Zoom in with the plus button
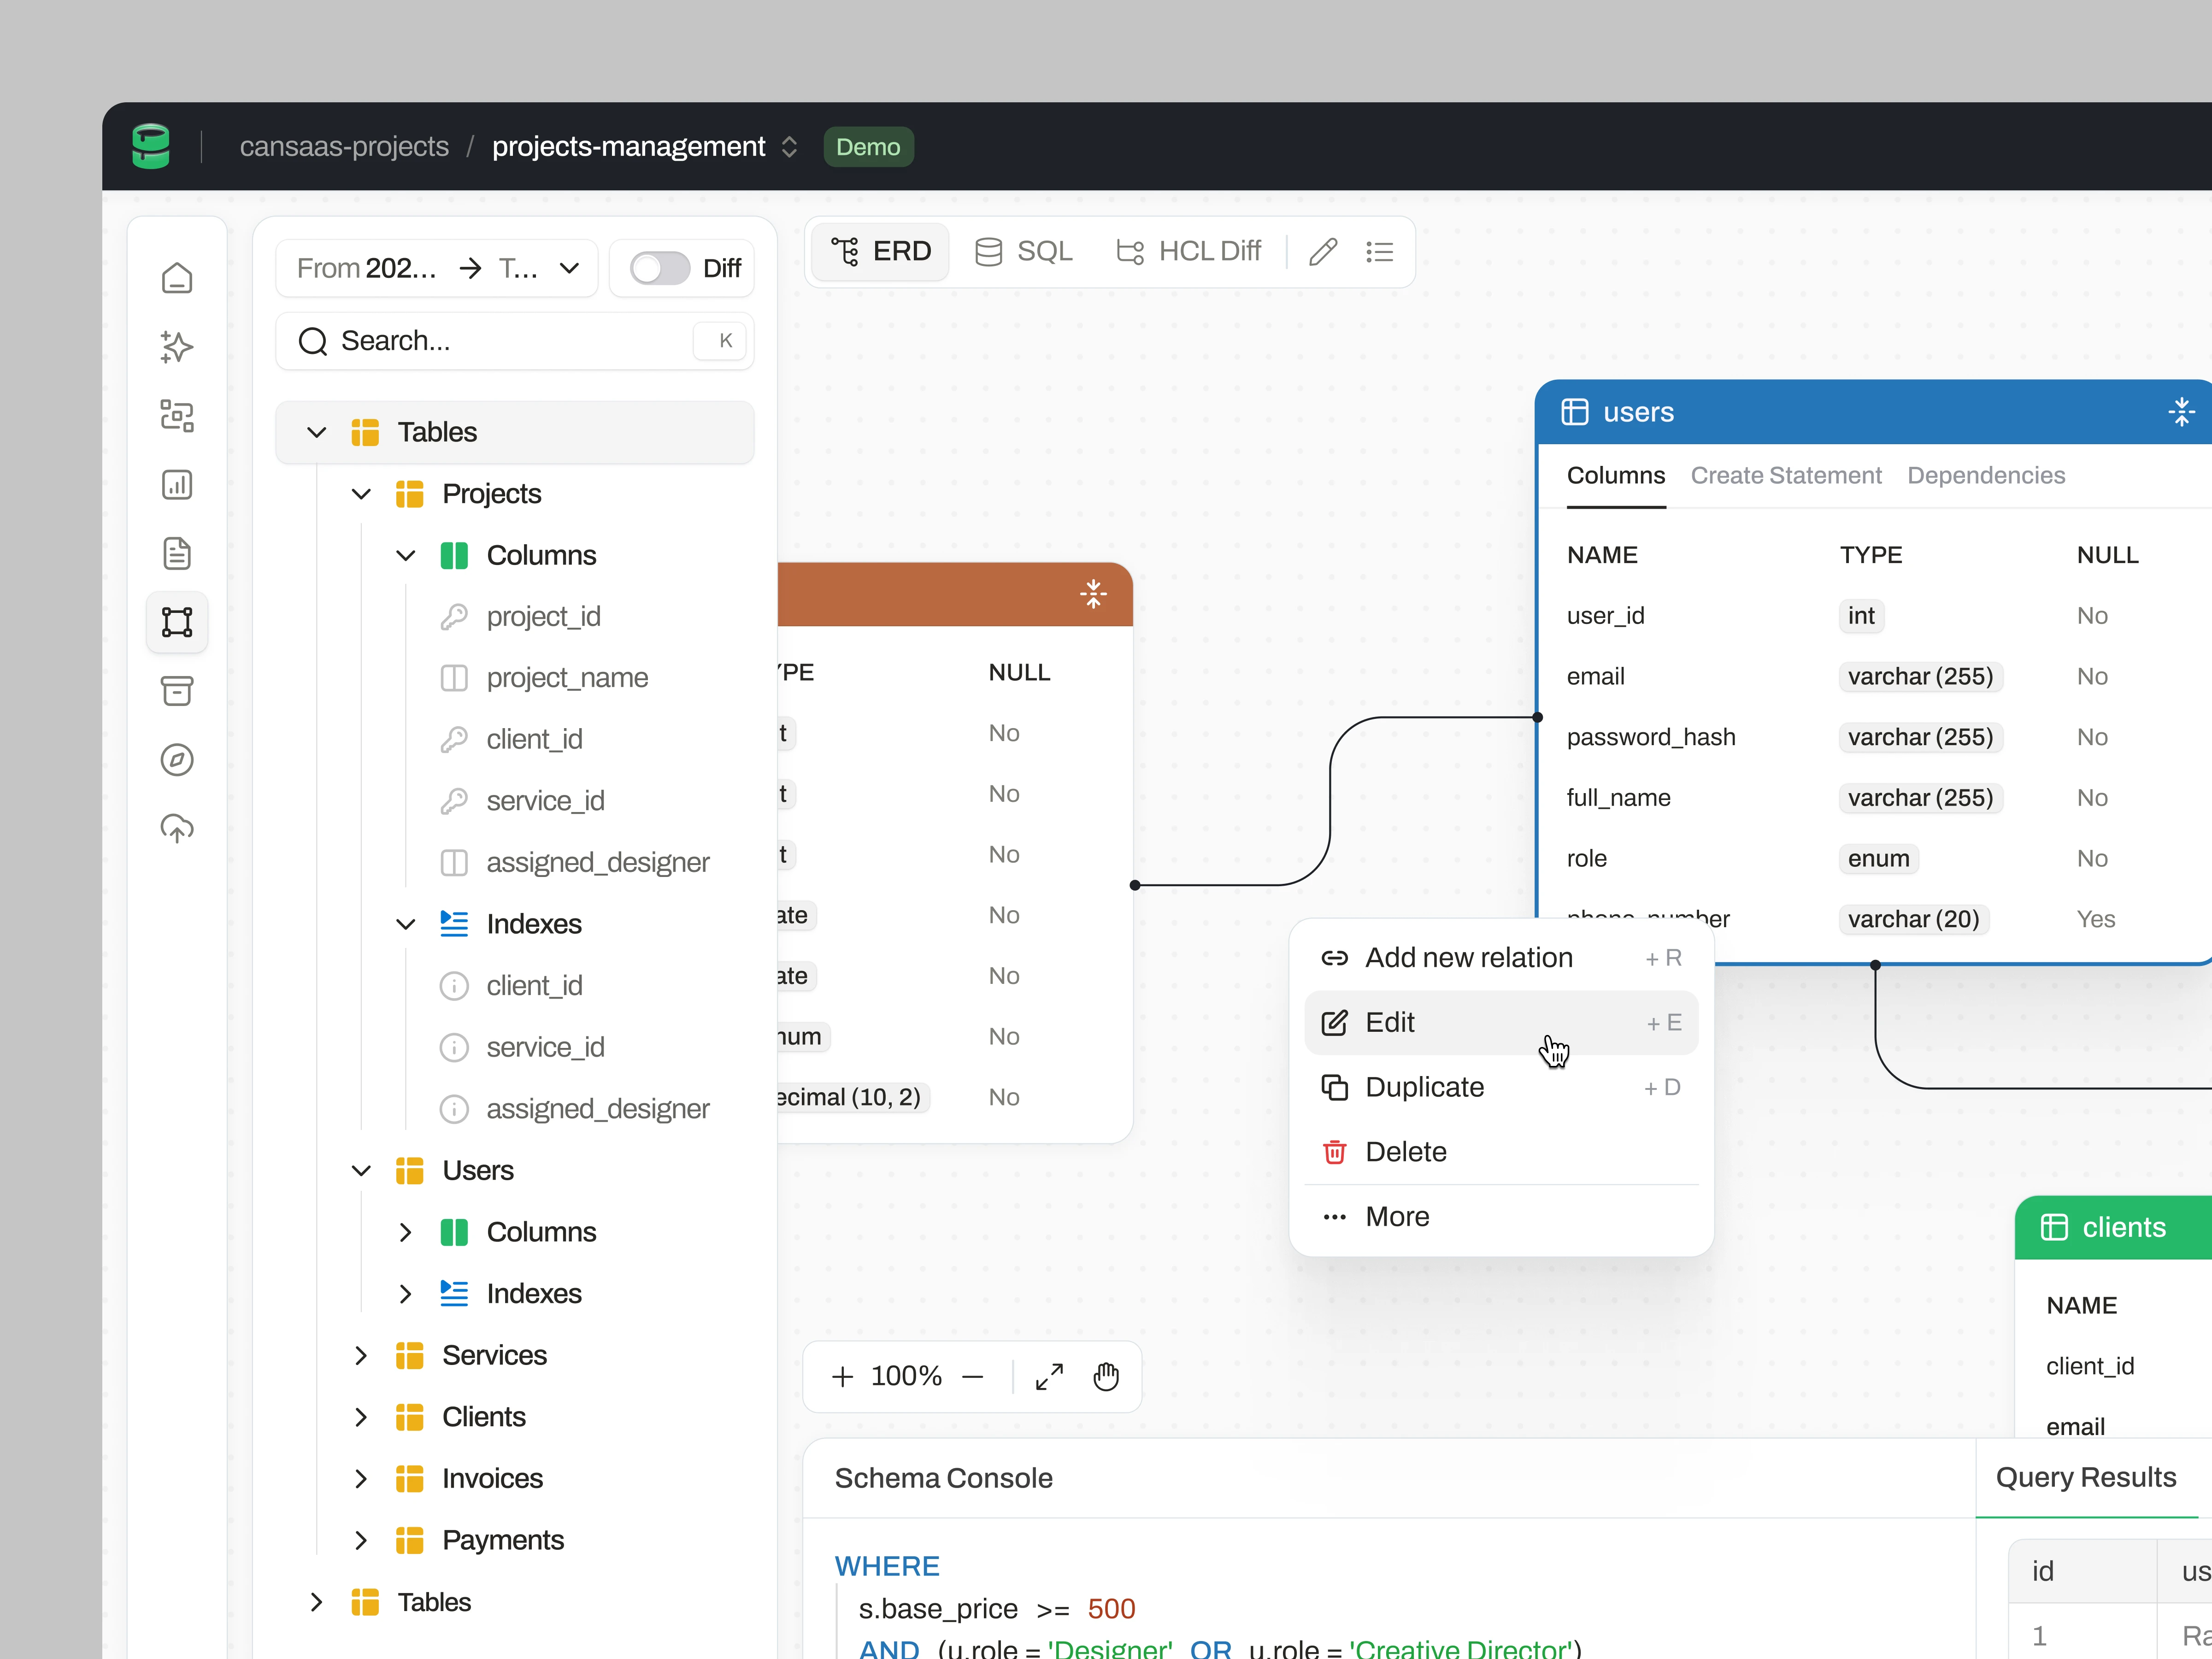Image resolution: width=2212 pixels, height=1659 pixels. (x=842, y=1377)
